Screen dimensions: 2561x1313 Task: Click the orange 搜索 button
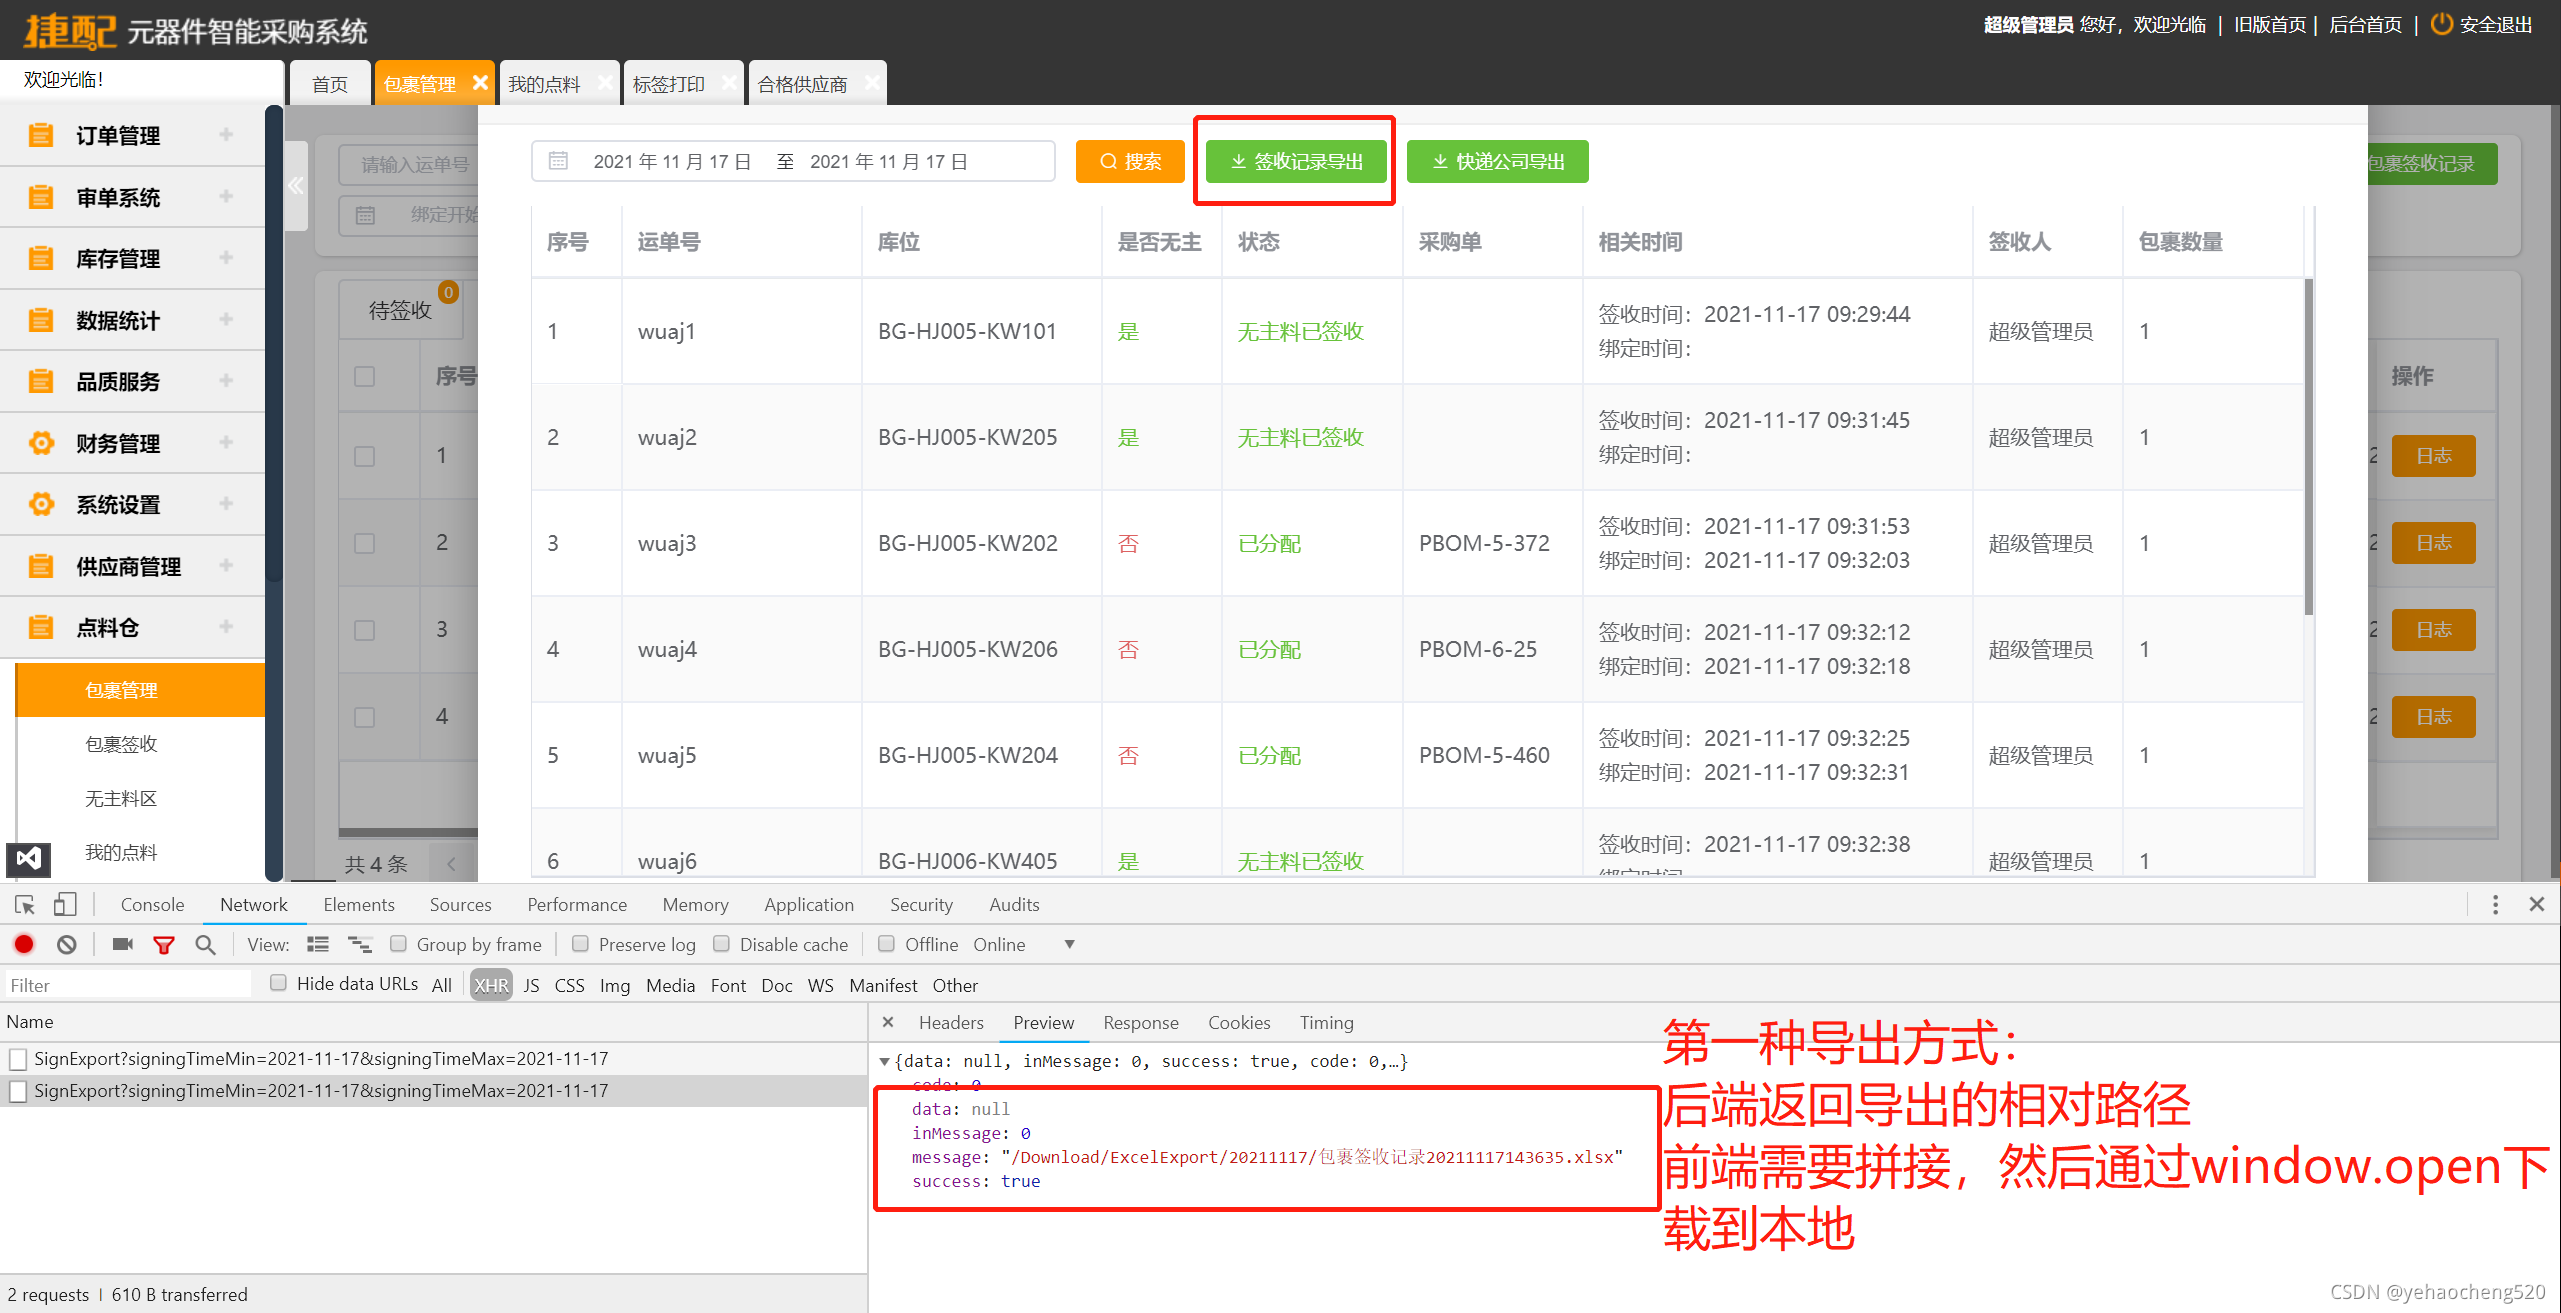point(1130,162)
